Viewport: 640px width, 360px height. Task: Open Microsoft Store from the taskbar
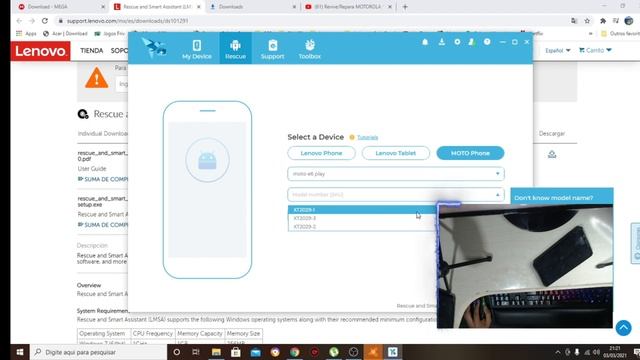click(x=236, y=352)
